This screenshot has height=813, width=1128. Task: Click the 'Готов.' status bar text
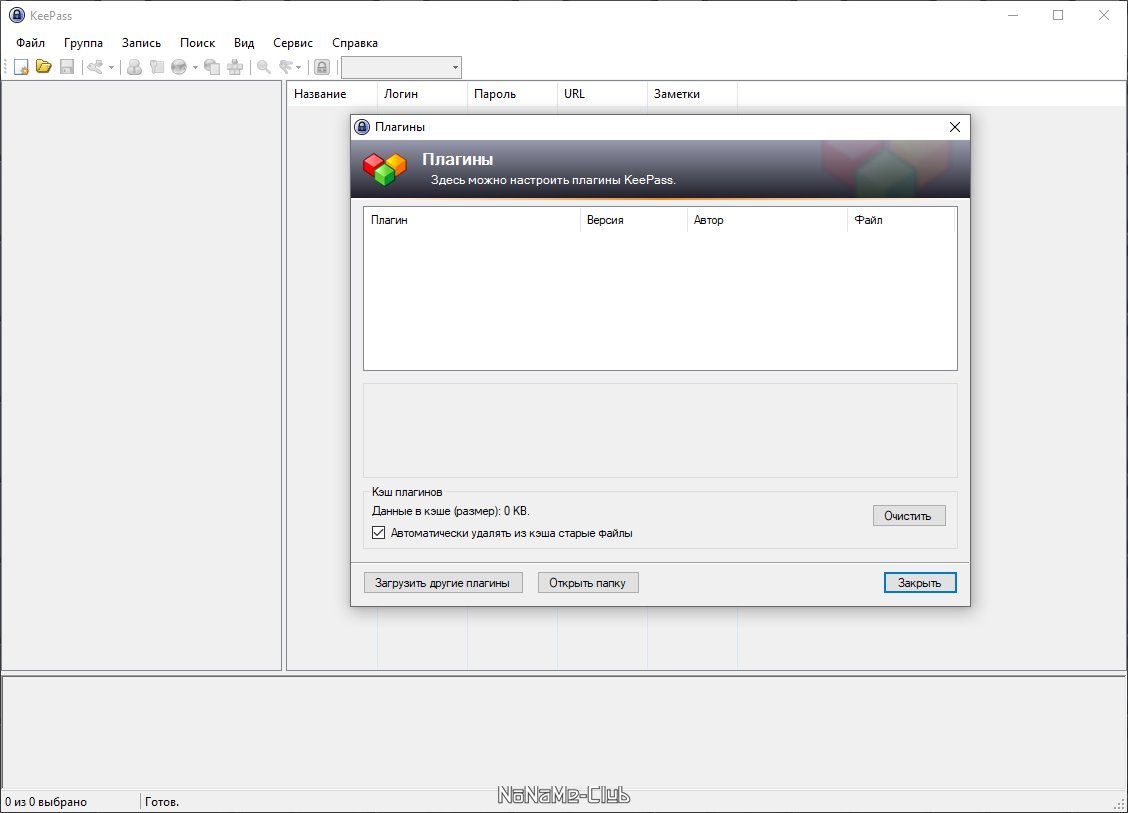click(x=162, y=801)
